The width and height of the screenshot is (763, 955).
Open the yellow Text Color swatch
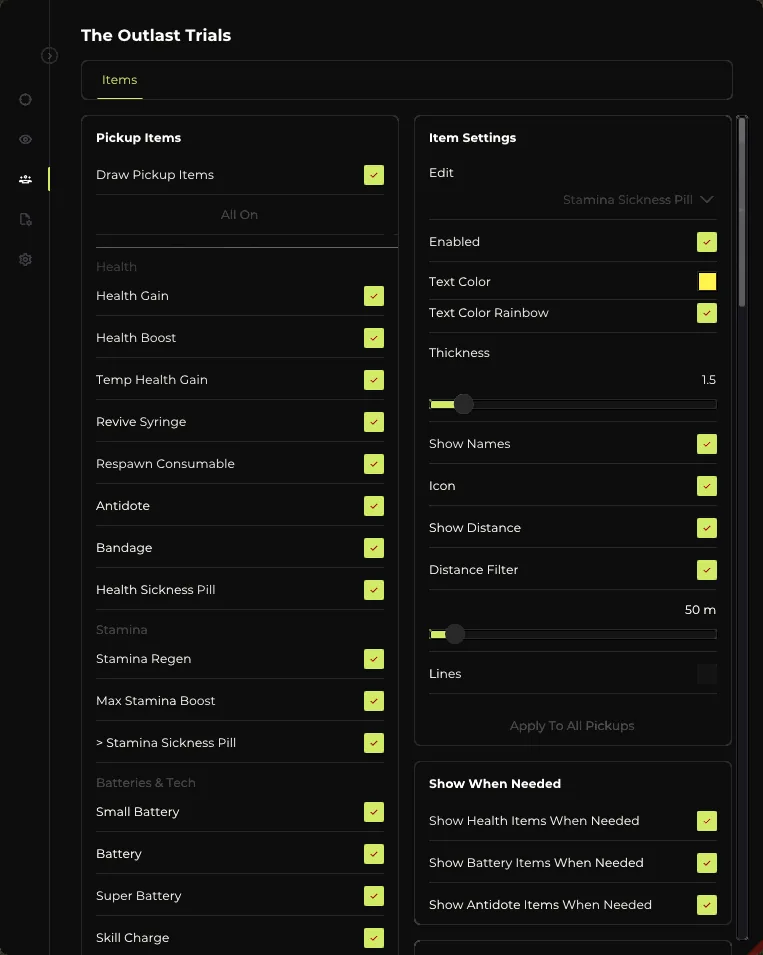point(707,281)
